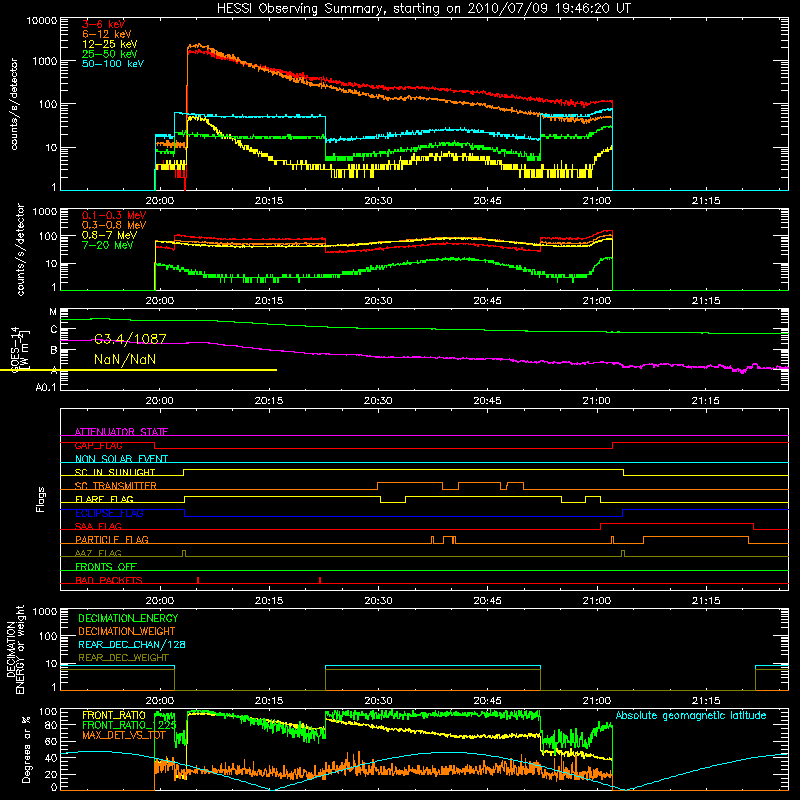Select the 50-100 keV legend label
Viewport: 800px width, 800px height.
[113, 63]
